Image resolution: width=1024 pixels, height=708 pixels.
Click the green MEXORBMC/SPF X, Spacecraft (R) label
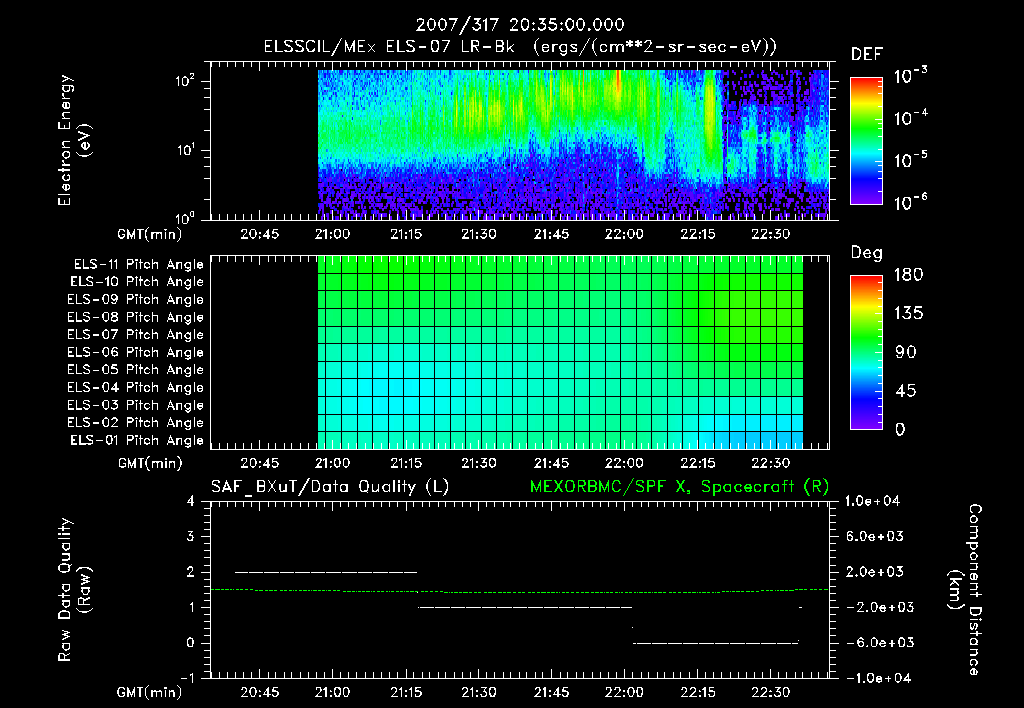coord(679,487)
